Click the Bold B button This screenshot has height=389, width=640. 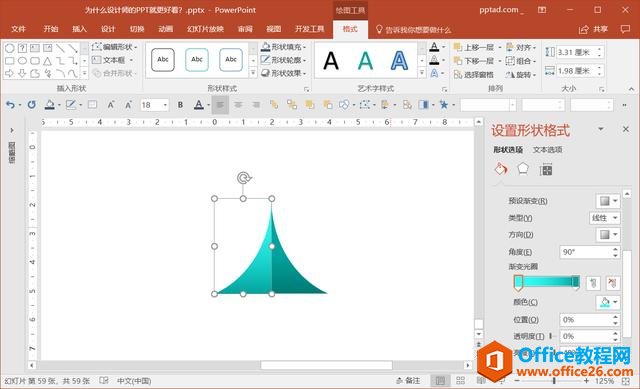[180, 105]
